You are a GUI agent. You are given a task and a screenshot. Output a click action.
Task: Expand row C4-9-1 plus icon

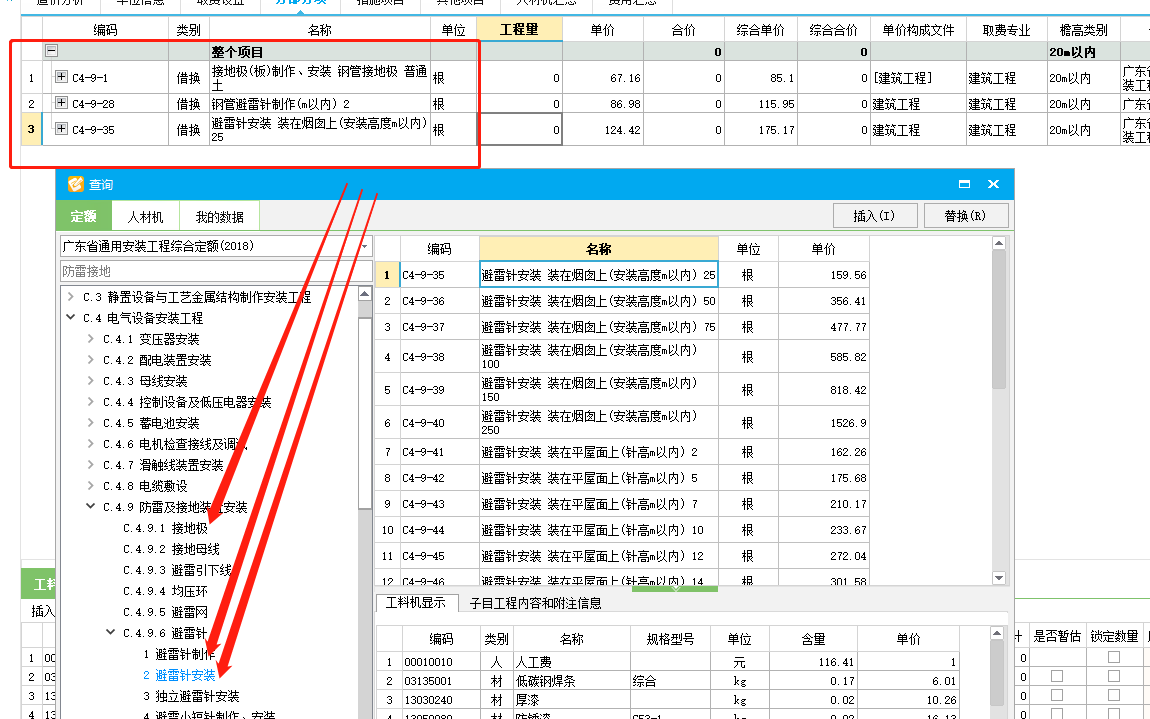click(x=62, y=76)
